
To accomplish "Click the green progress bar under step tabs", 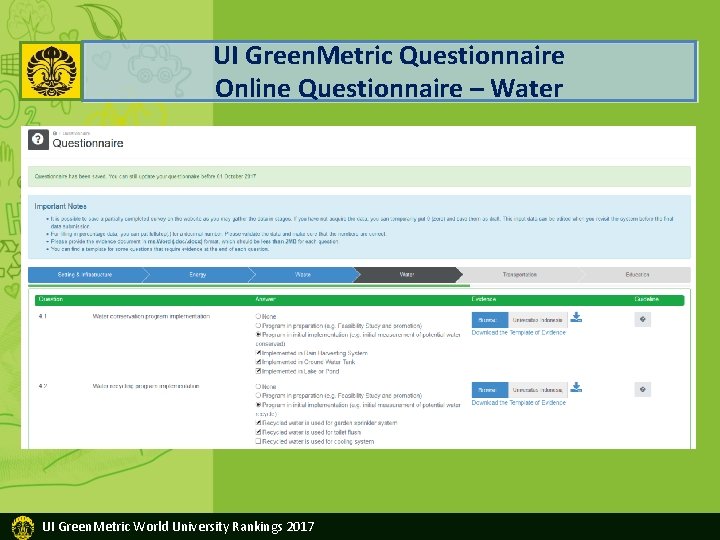I will click(249, 285).
